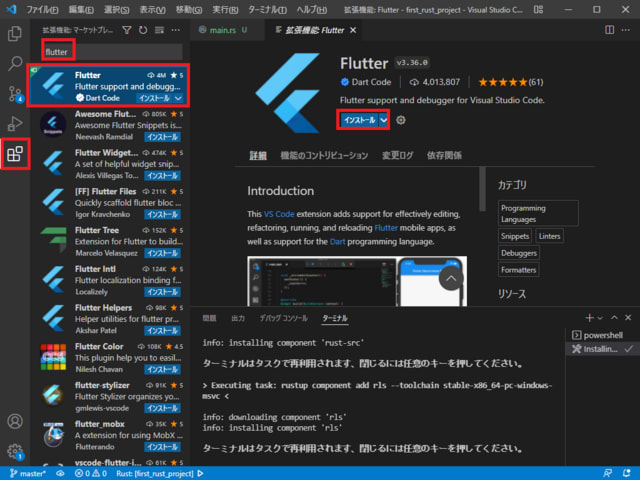The width and height of the screenshot is (640, 480).
Task: Open the Accounts icon in activity bar
Action: [15, 422]
